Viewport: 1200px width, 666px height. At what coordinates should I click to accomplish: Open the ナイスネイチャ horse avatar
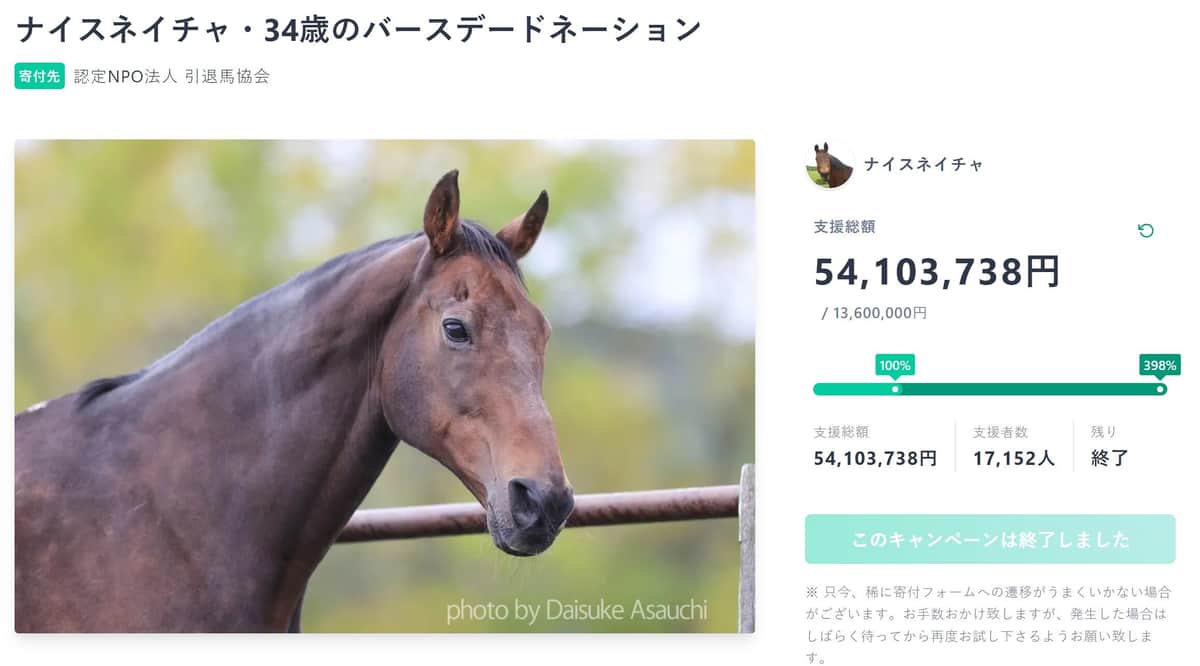point(829,166)
